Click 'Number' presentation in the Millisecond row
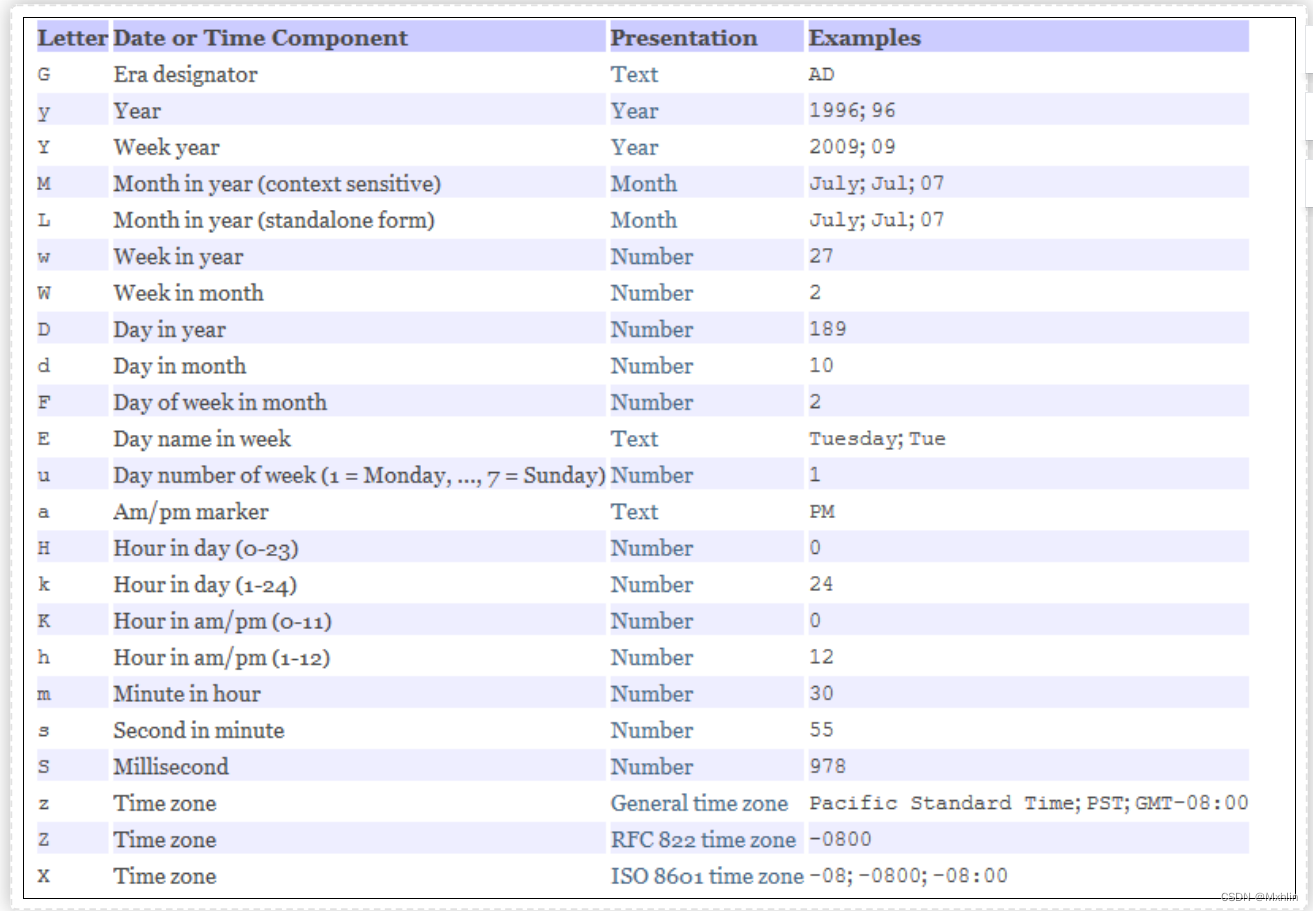The width and height of the screenshot is (1313, 911). click(x=651, y=767)
